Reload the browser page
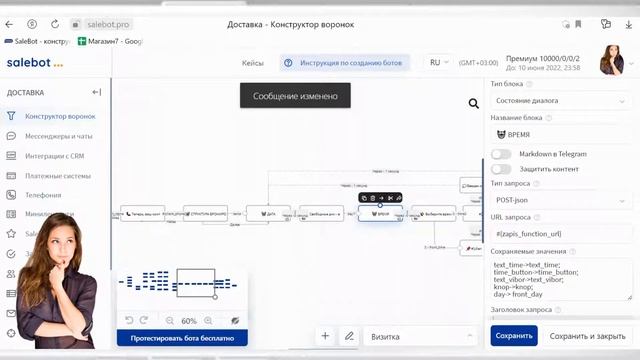The width and height of the screenshot is (640, 360). tap(55, 24)
